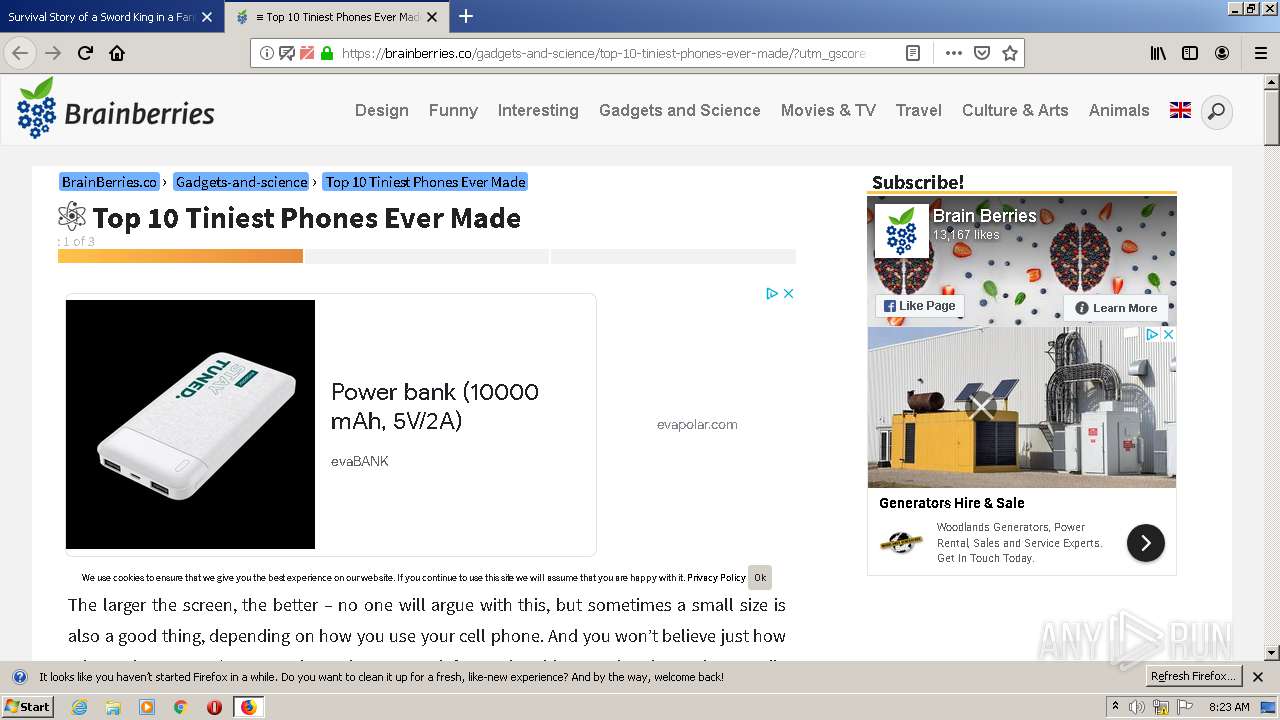The image size is (1280, 720).
Task: Visit evapolar.com from the ad
Action: tap(697, 424)
